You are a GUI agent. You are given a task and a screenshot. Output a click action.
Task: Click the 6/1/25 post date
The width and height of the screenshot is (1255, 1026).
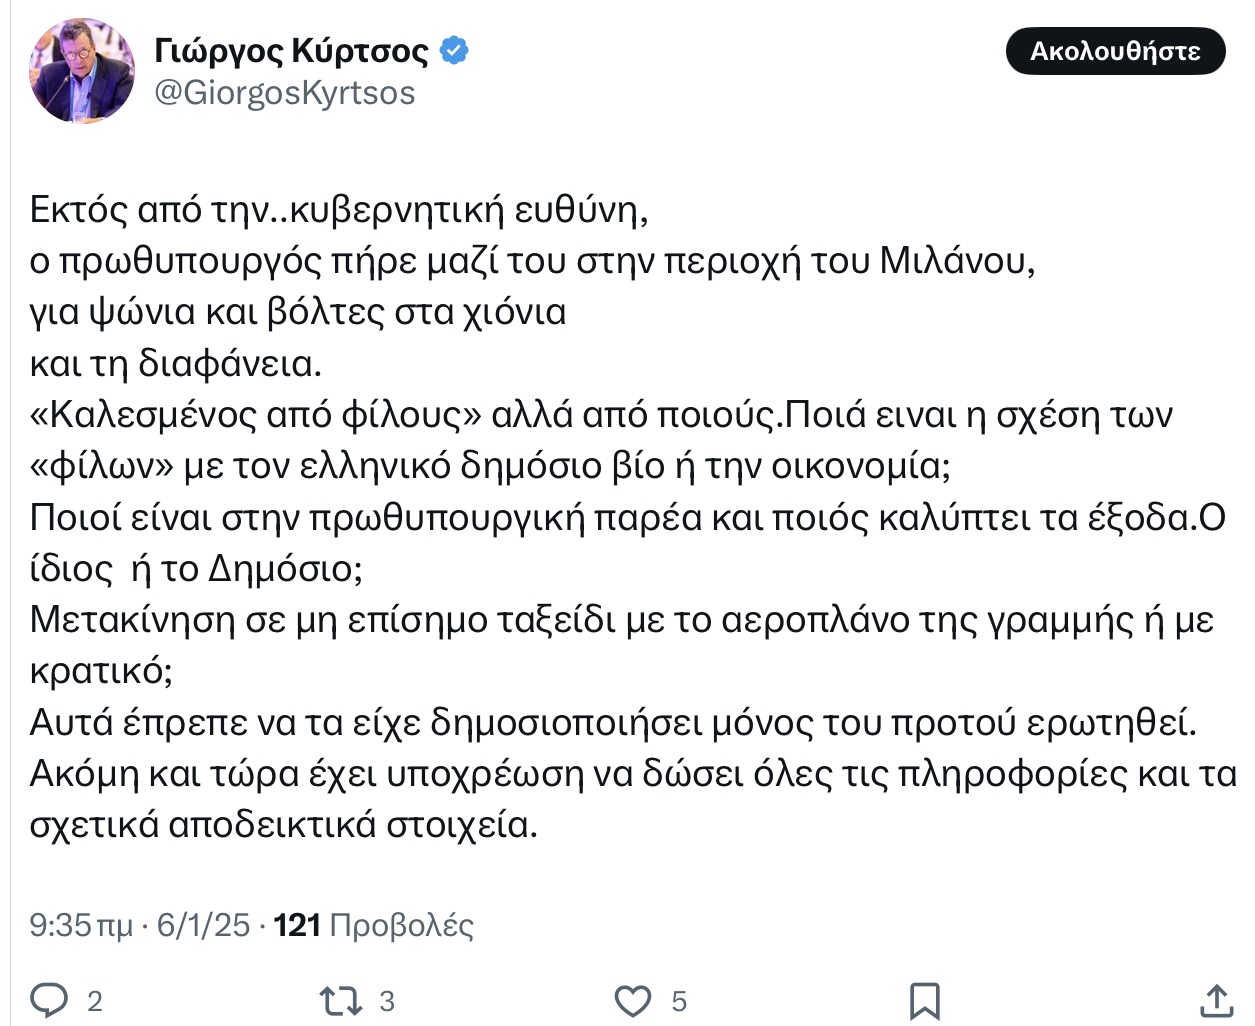pyautogui.click(x=203, y=925)
